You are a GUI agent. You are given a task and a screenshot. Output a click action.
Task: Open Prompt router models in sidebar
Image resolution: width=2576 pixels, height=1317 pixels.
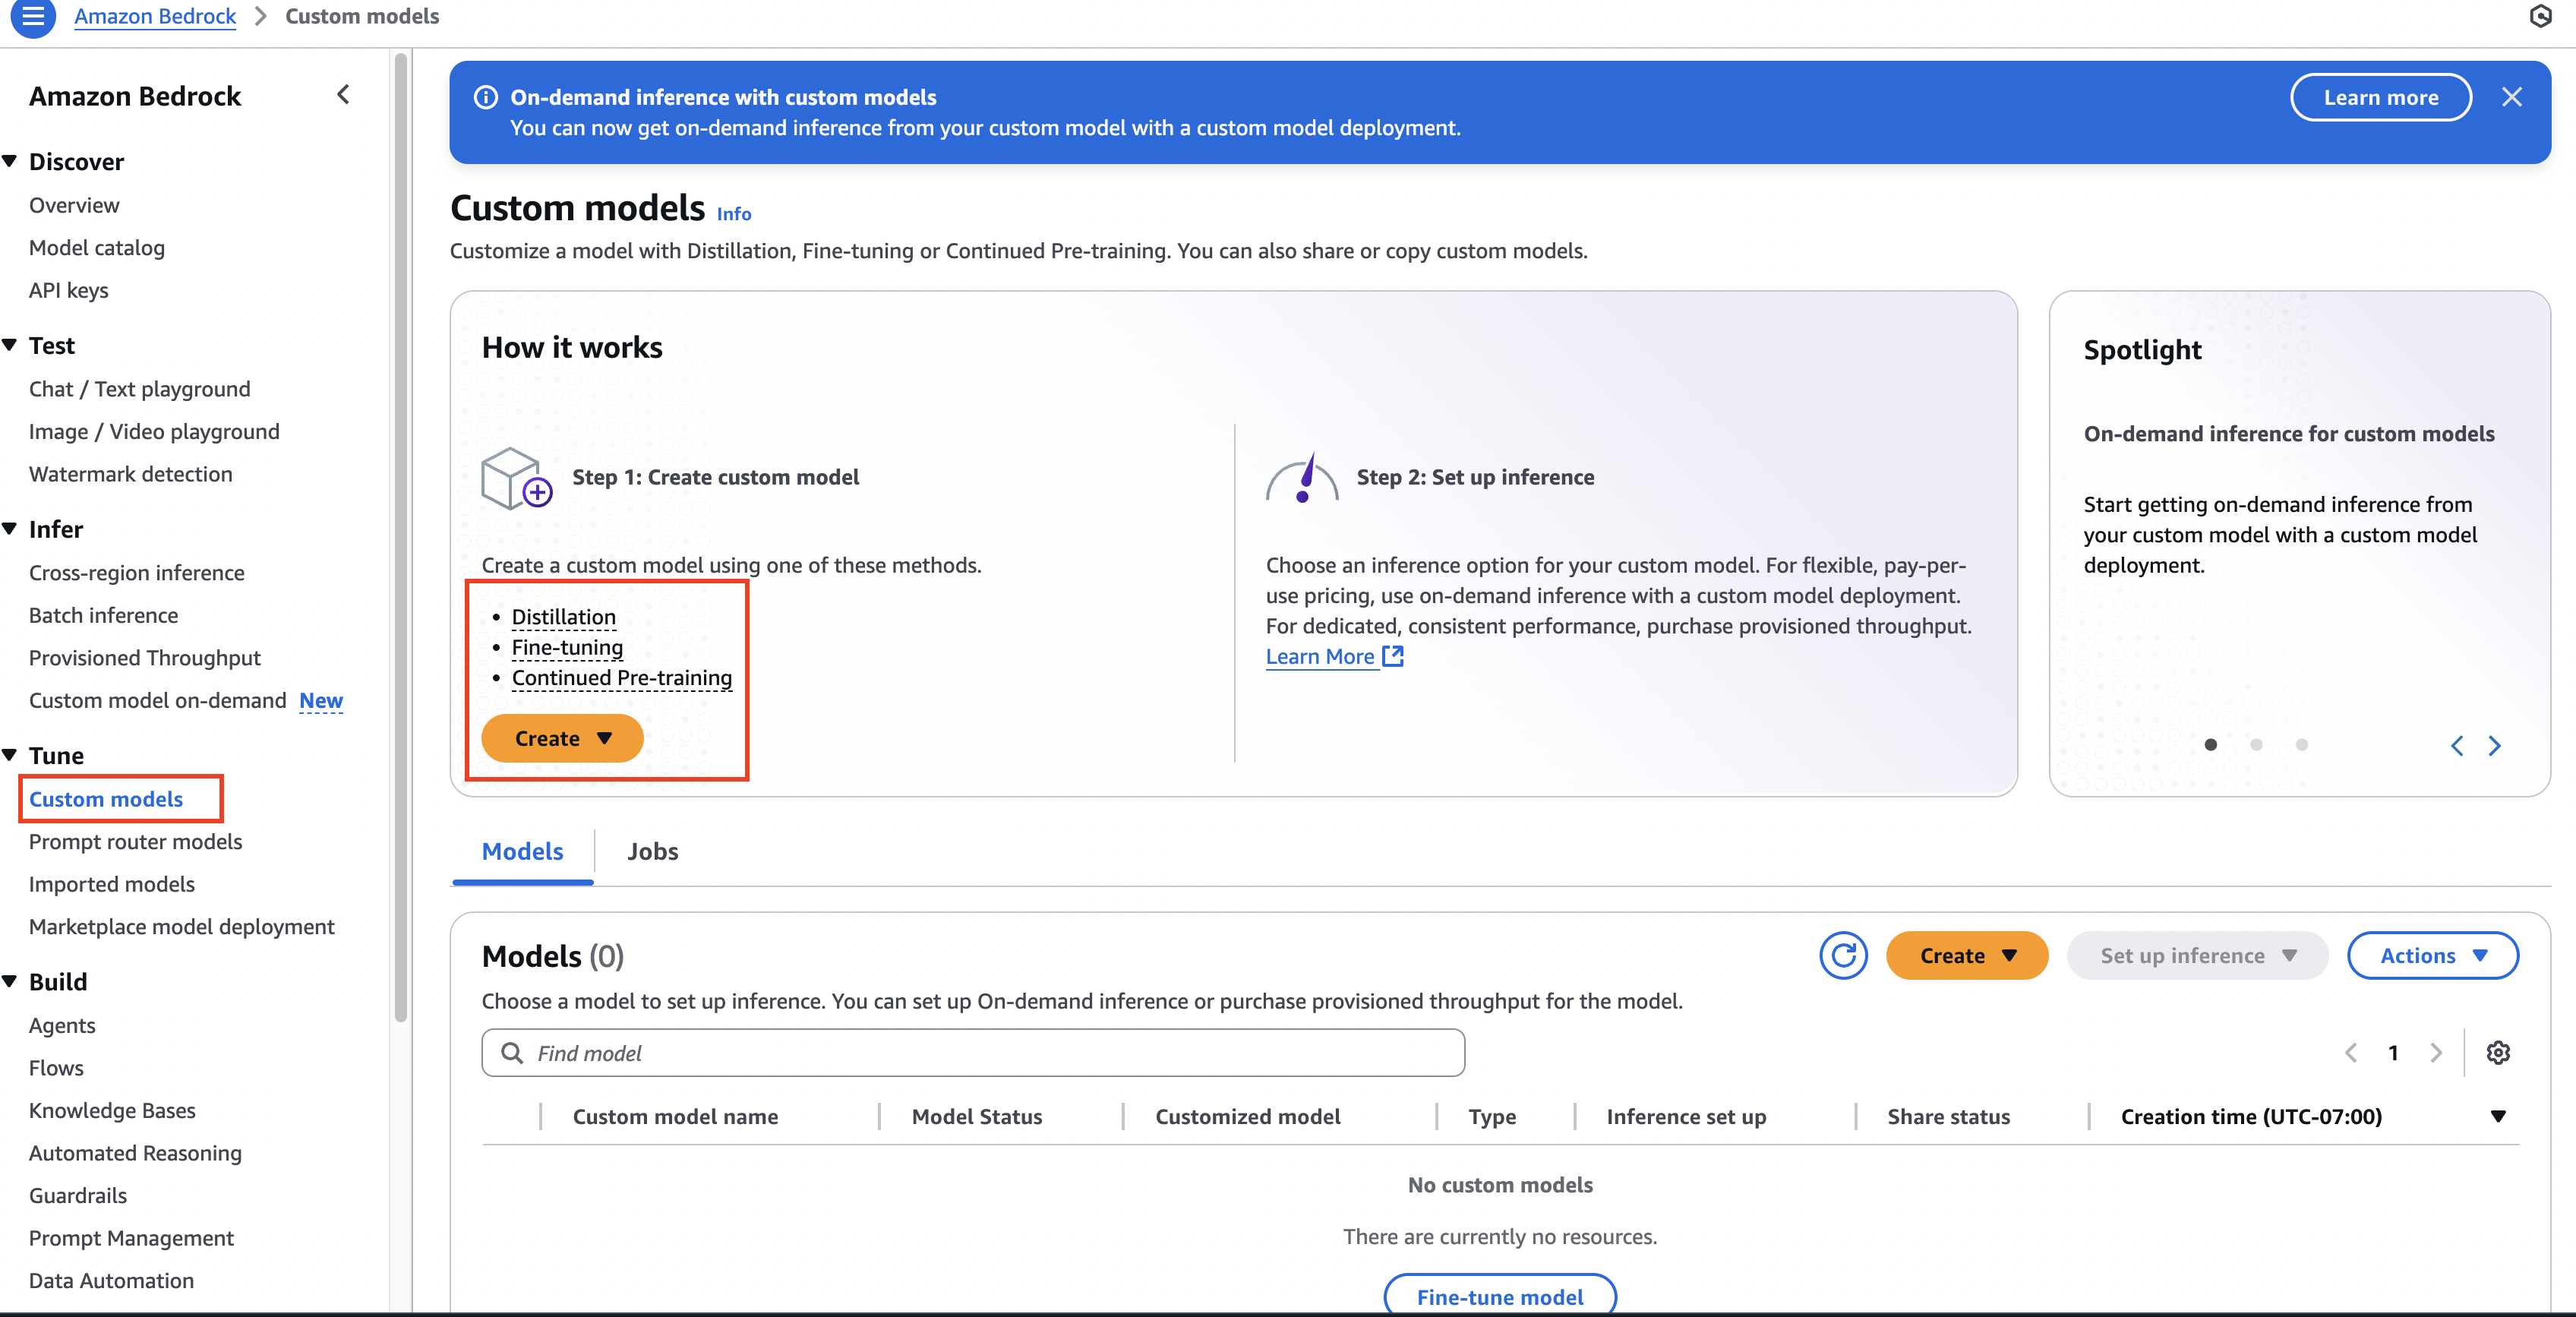click(135, 841)
